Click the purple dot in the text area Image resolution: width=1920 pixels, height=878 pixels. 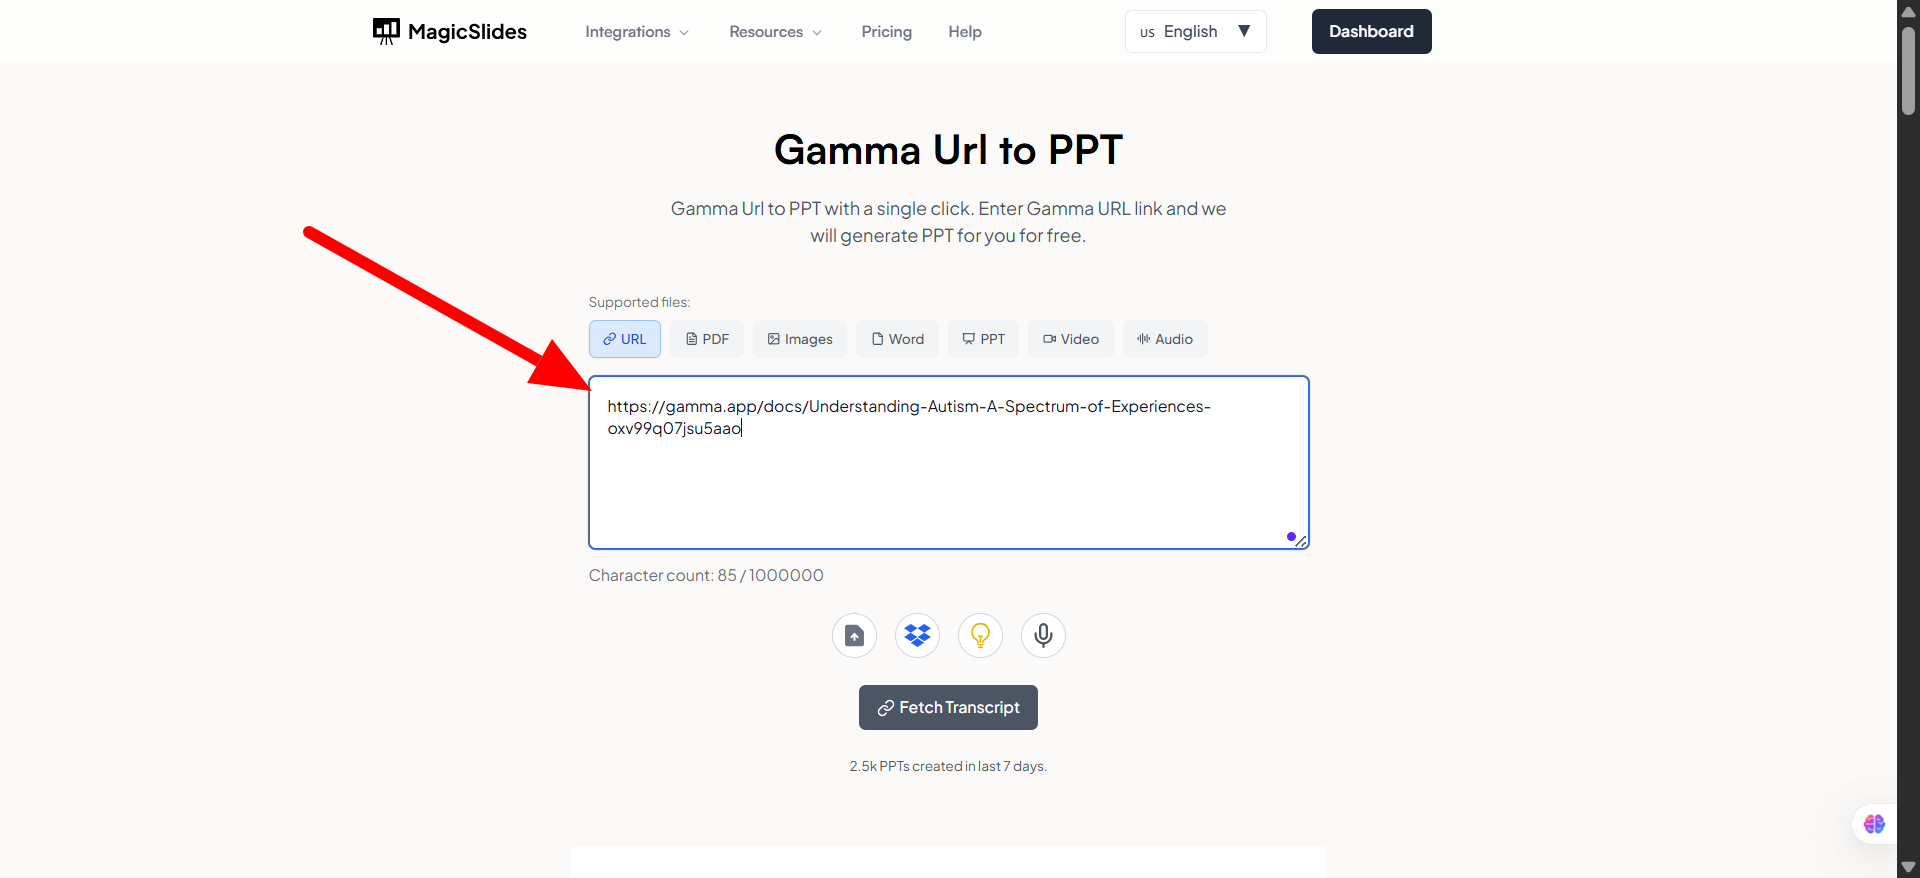[1291, 537]
